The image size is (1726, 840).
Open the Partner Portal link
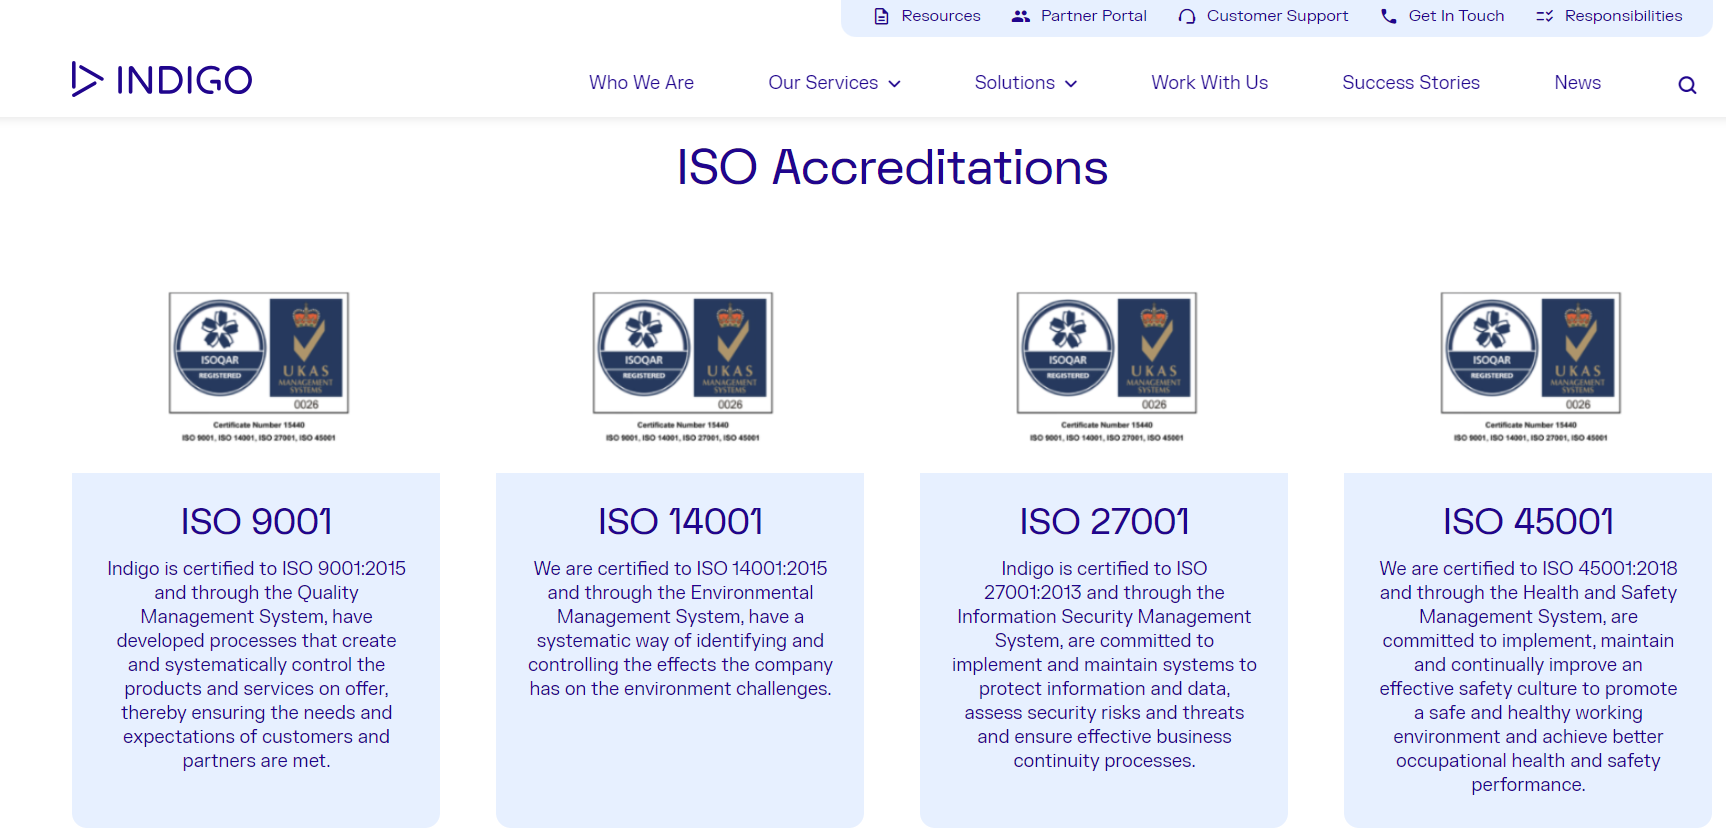tap(1094, 16)
